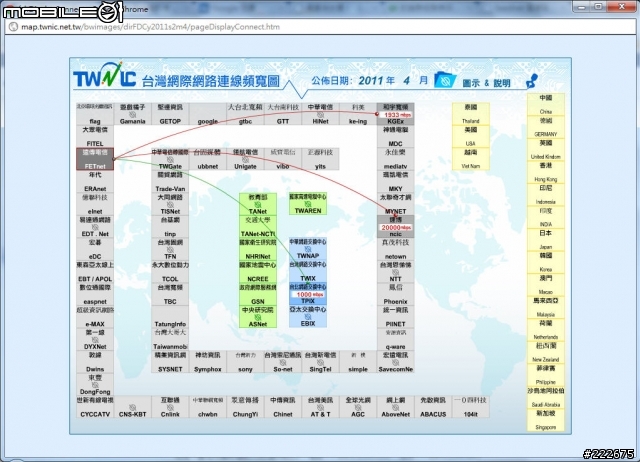Select the TFN network node

point(170,249)
